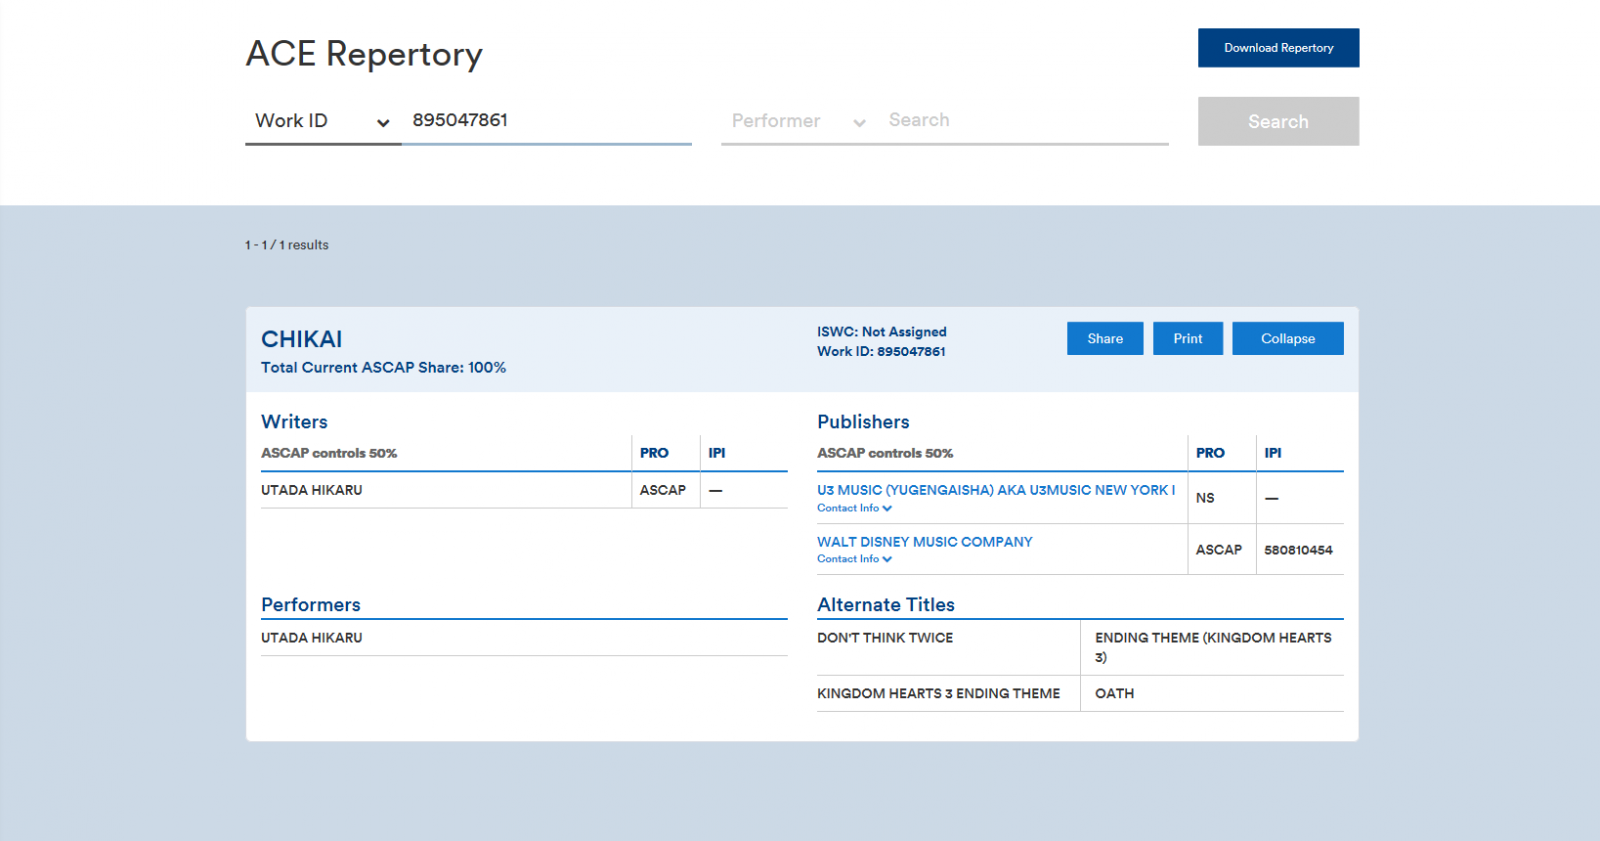Open the Work ID search type dropdown

322,121
